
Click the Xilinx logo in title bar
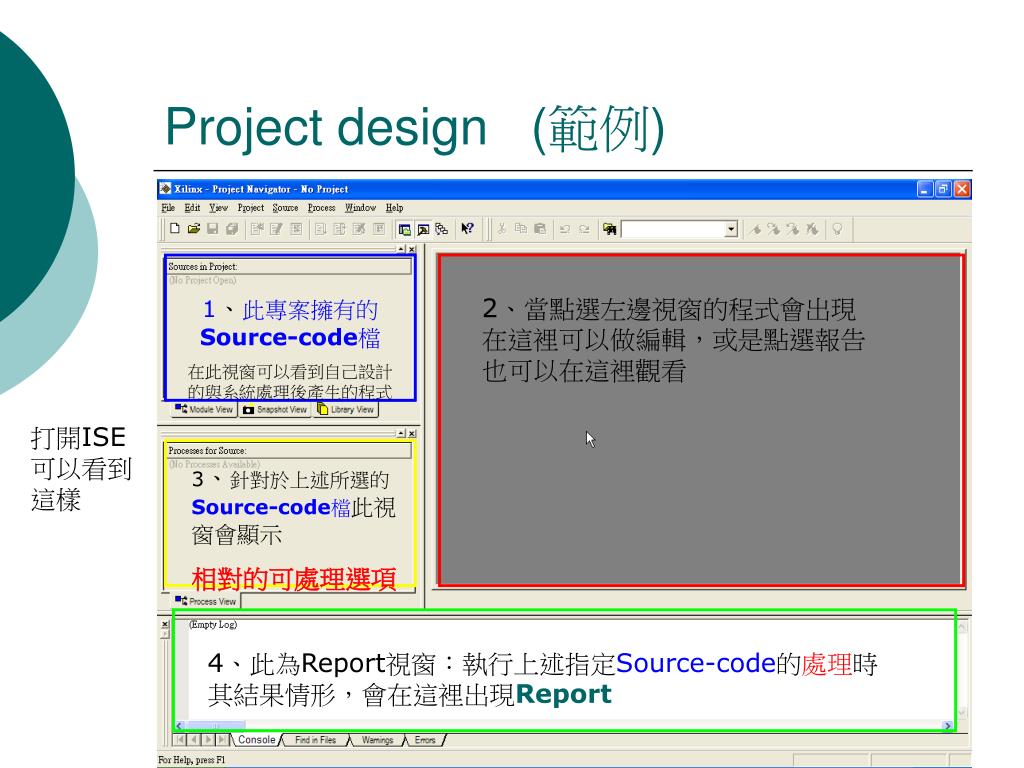point(165,189)
